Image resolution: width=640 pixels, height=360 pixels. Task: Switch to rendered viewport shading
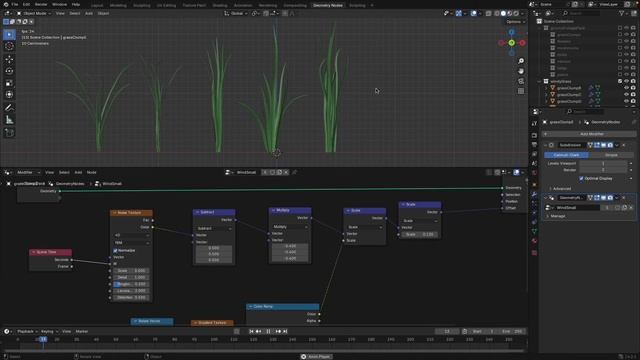516,13
